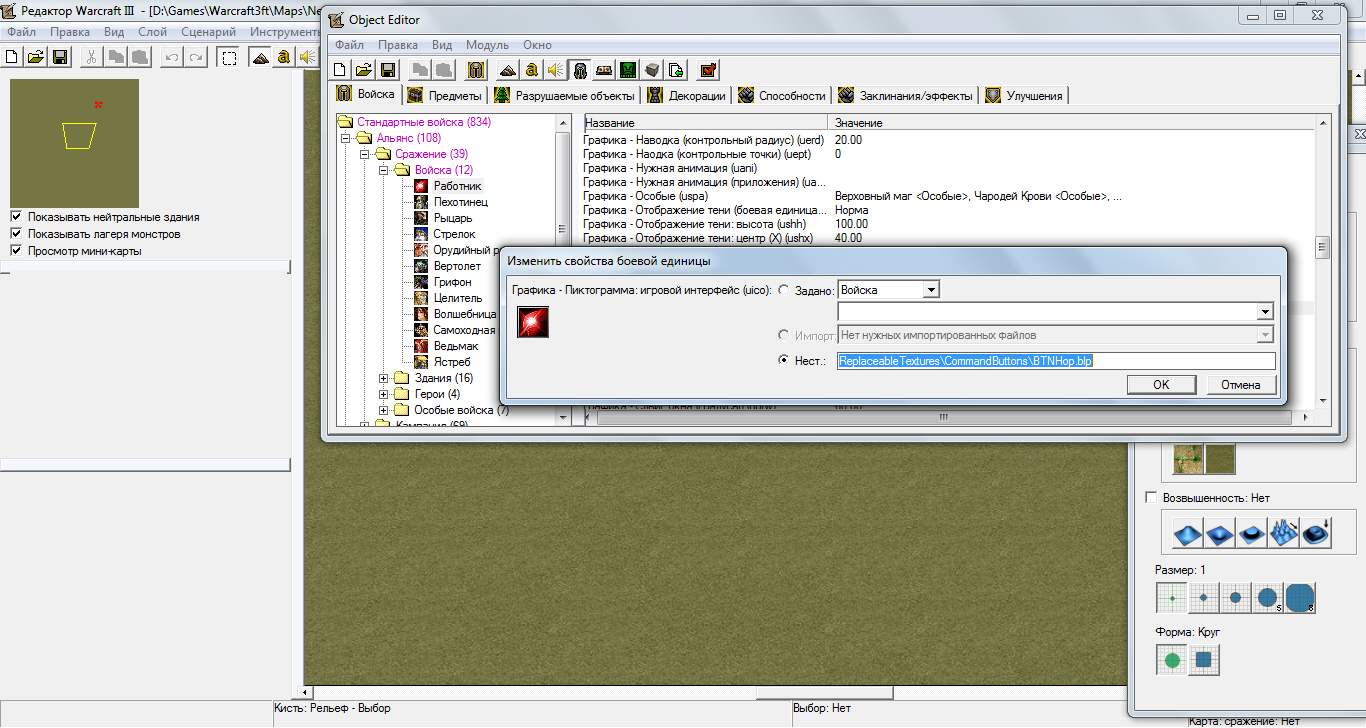Select the Нест. radio button
1366x728 pixels.
pos(783,361)
